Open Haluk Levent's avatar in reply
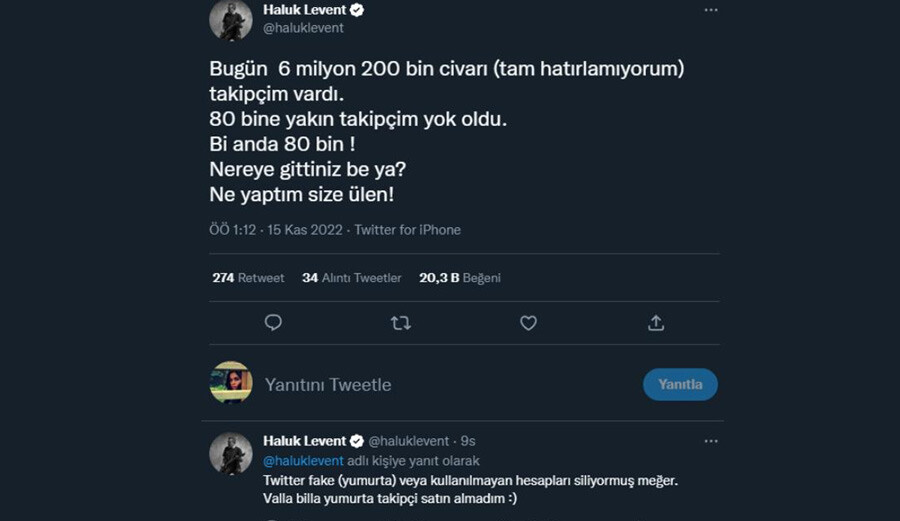 tap(230, 454)
